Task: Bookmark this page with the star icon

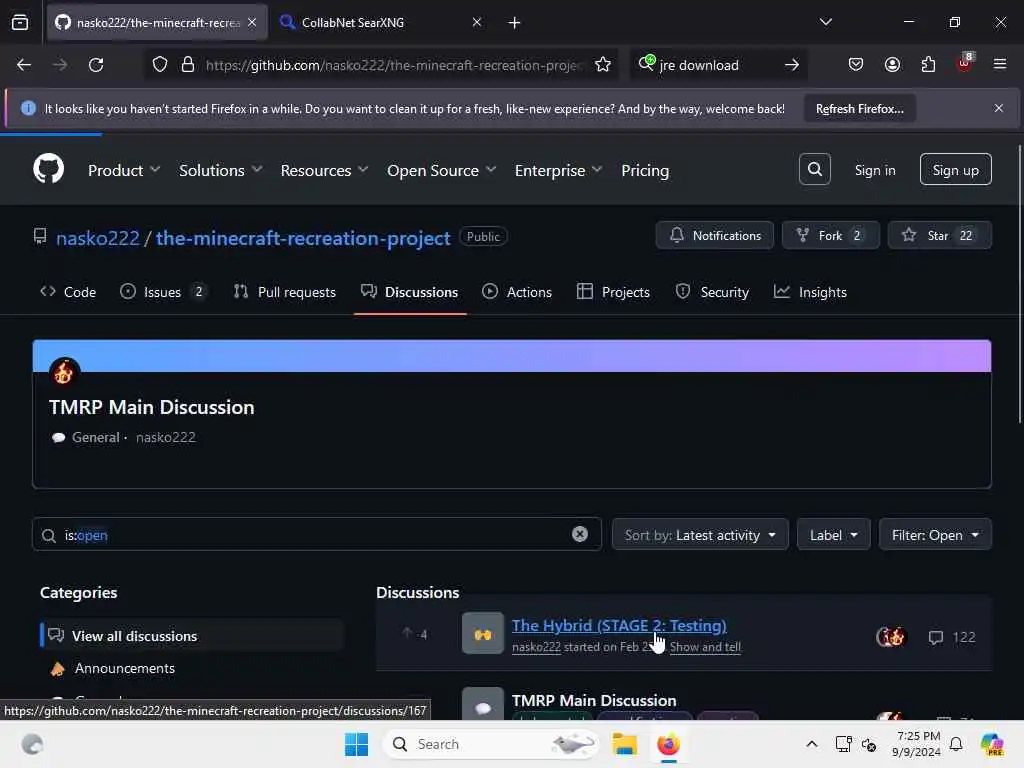Action: pos(603,65)
